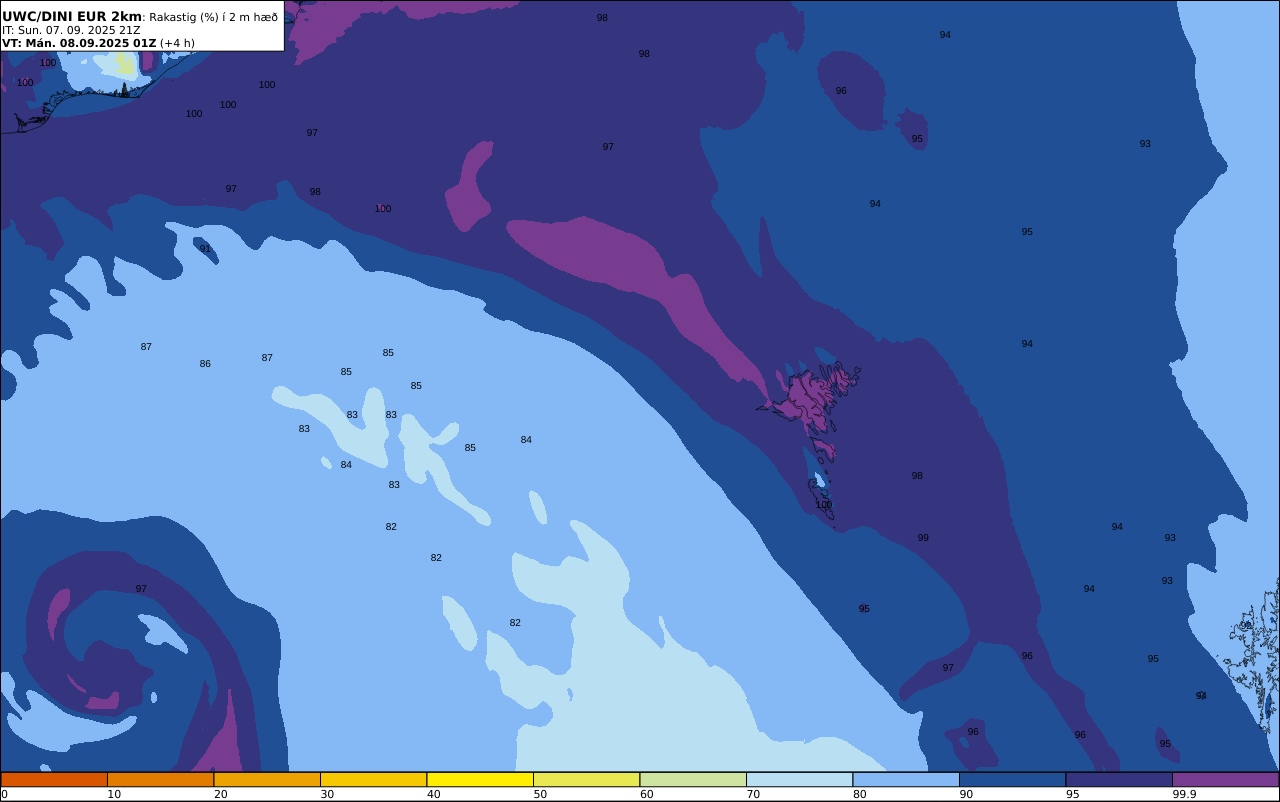Click the 80 legend tick label

click(859, 794)
